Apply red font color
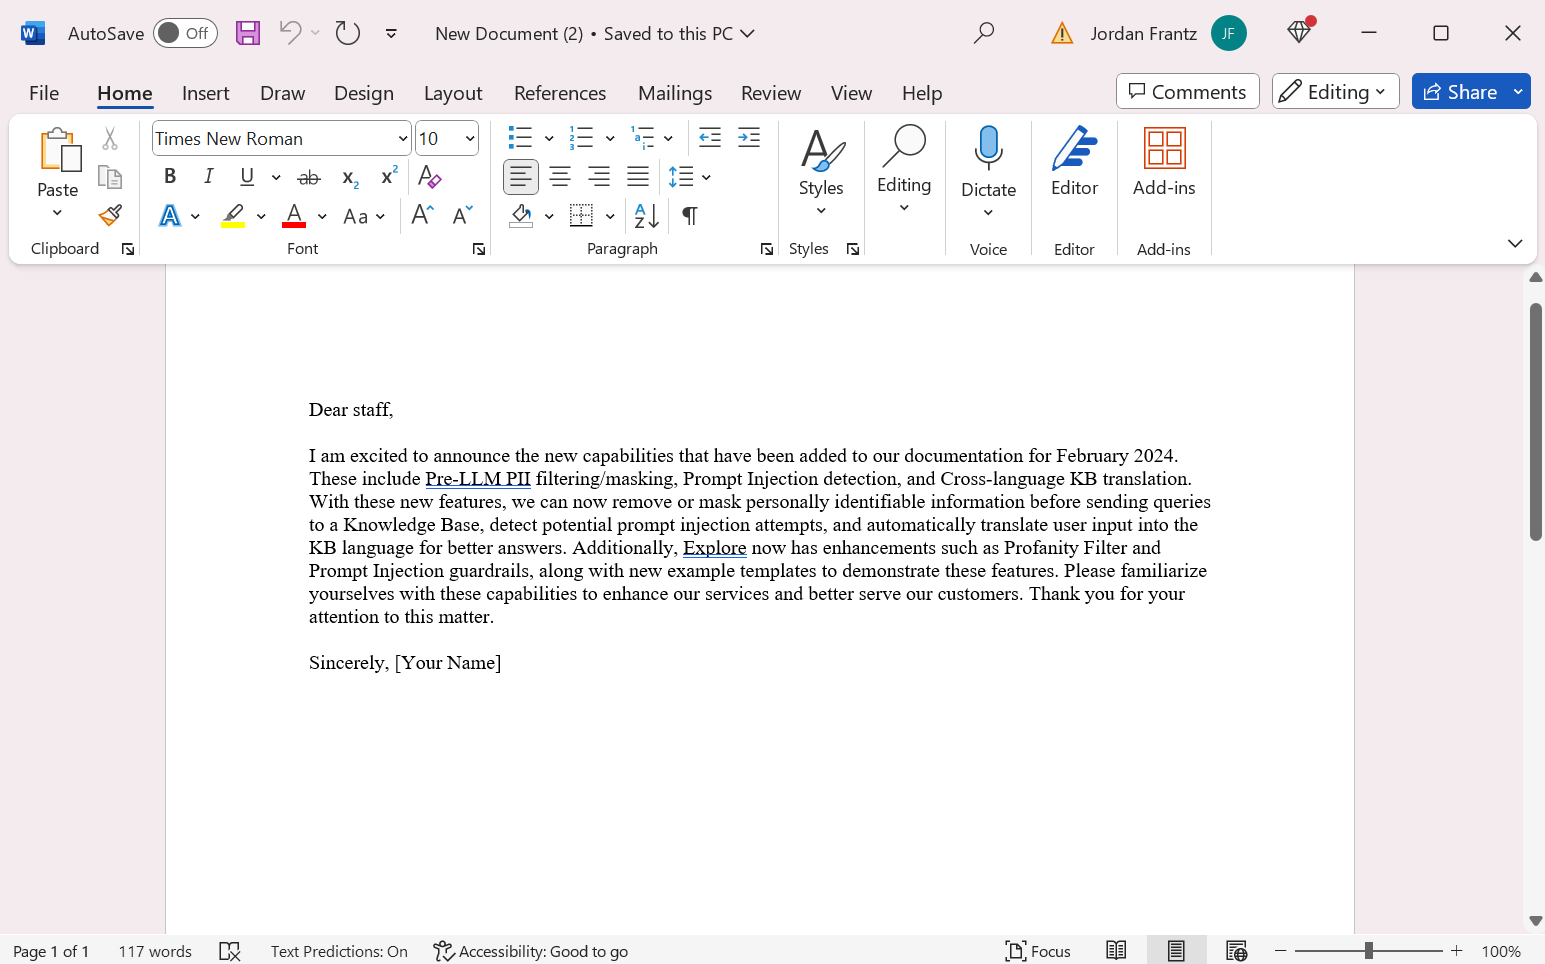The width and height of the screenshot is (1545, 964). pos(294,216)
